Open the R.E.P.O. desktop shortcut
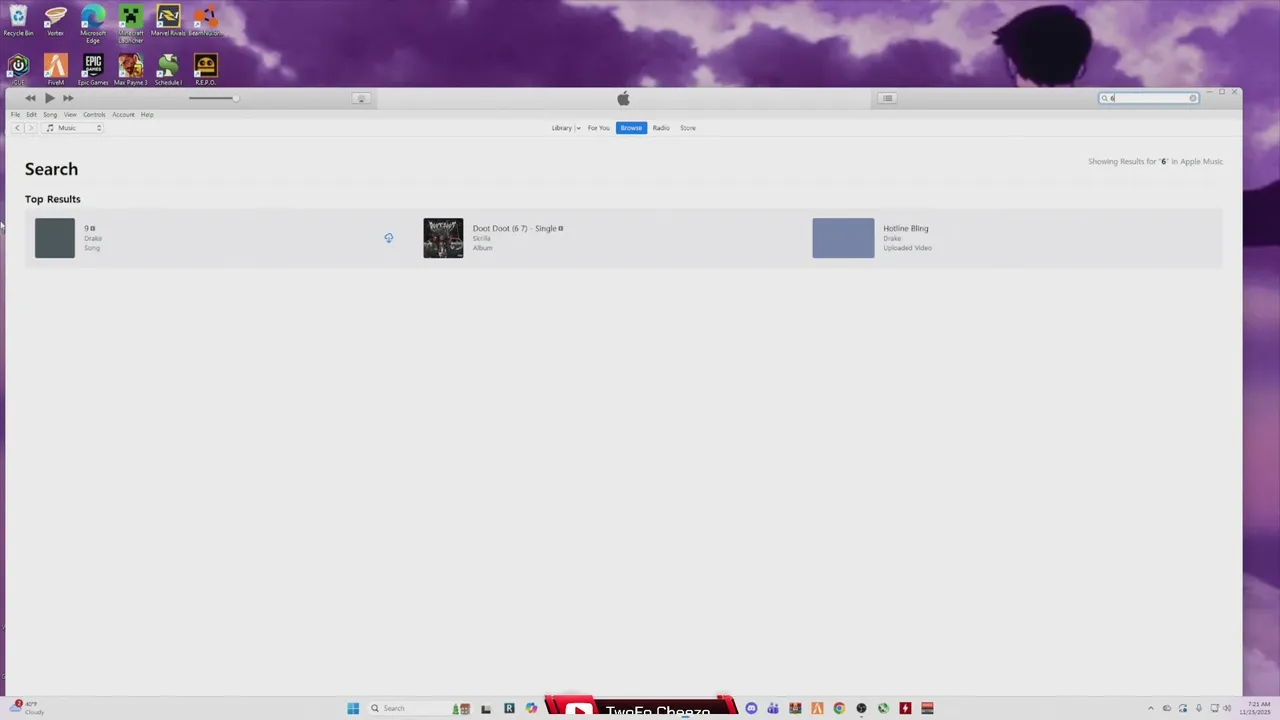1280x720 pixels. 205,69
